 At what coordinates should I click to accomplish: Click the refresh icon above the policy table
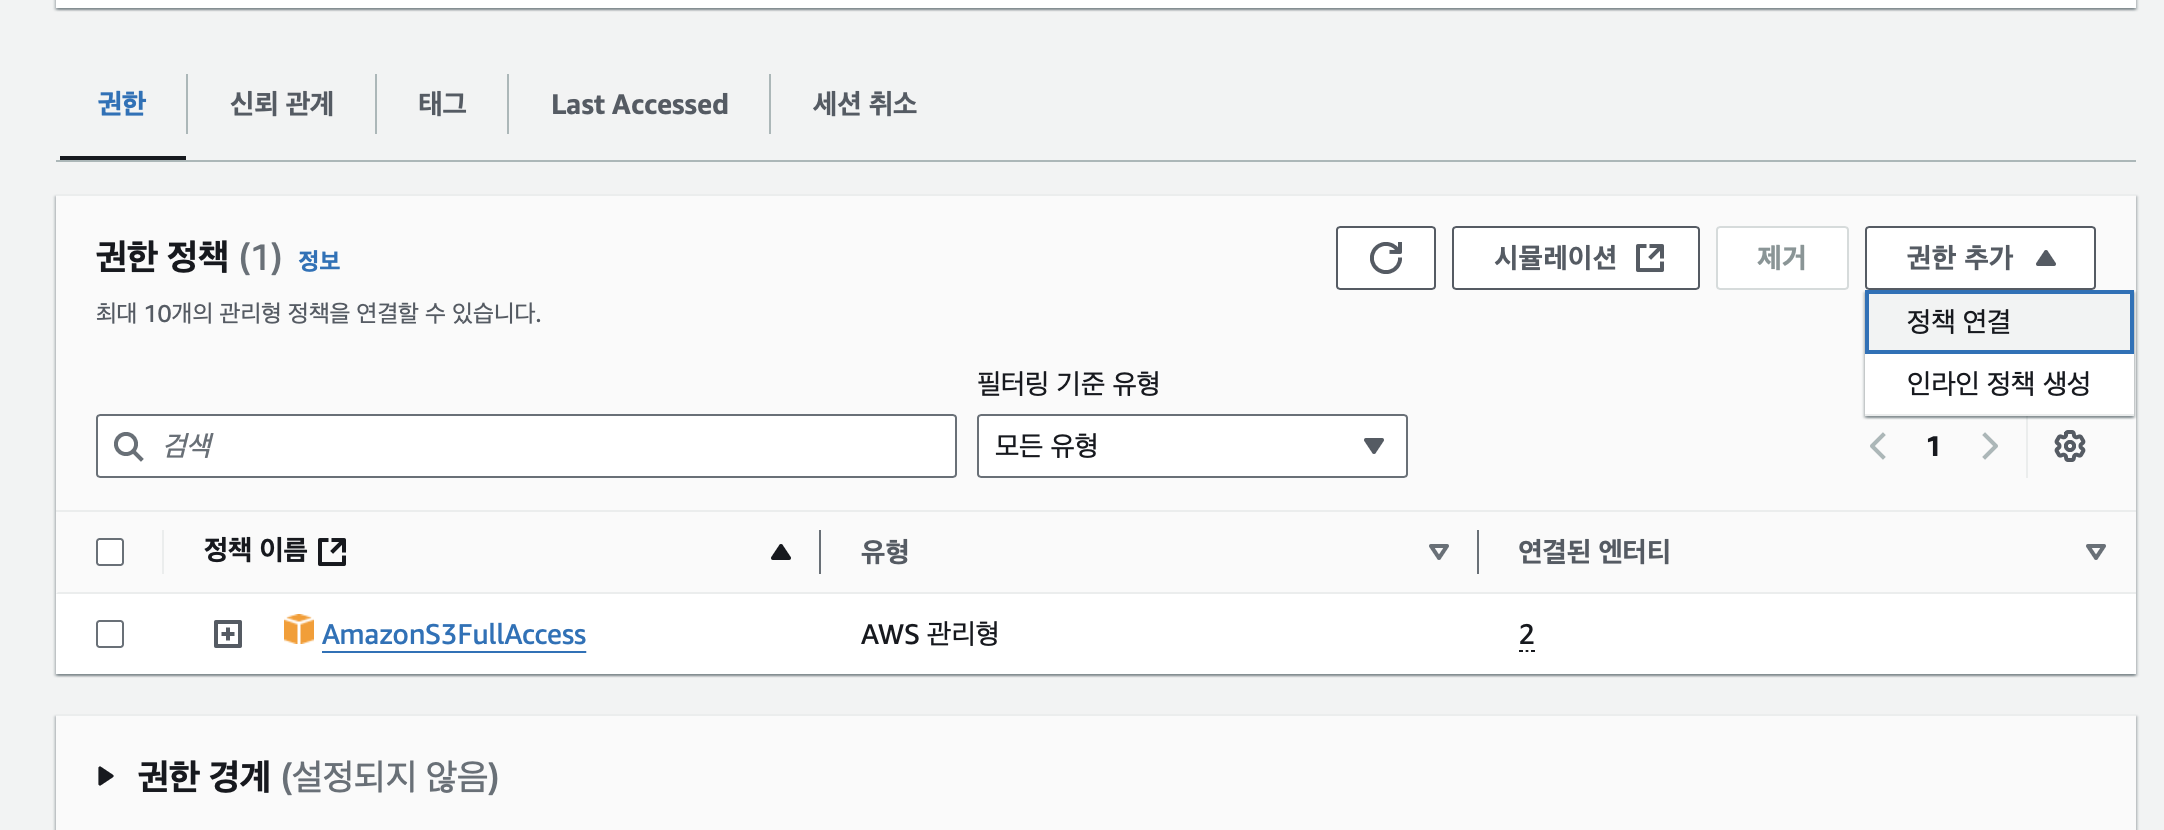[x=1386, y=258]
